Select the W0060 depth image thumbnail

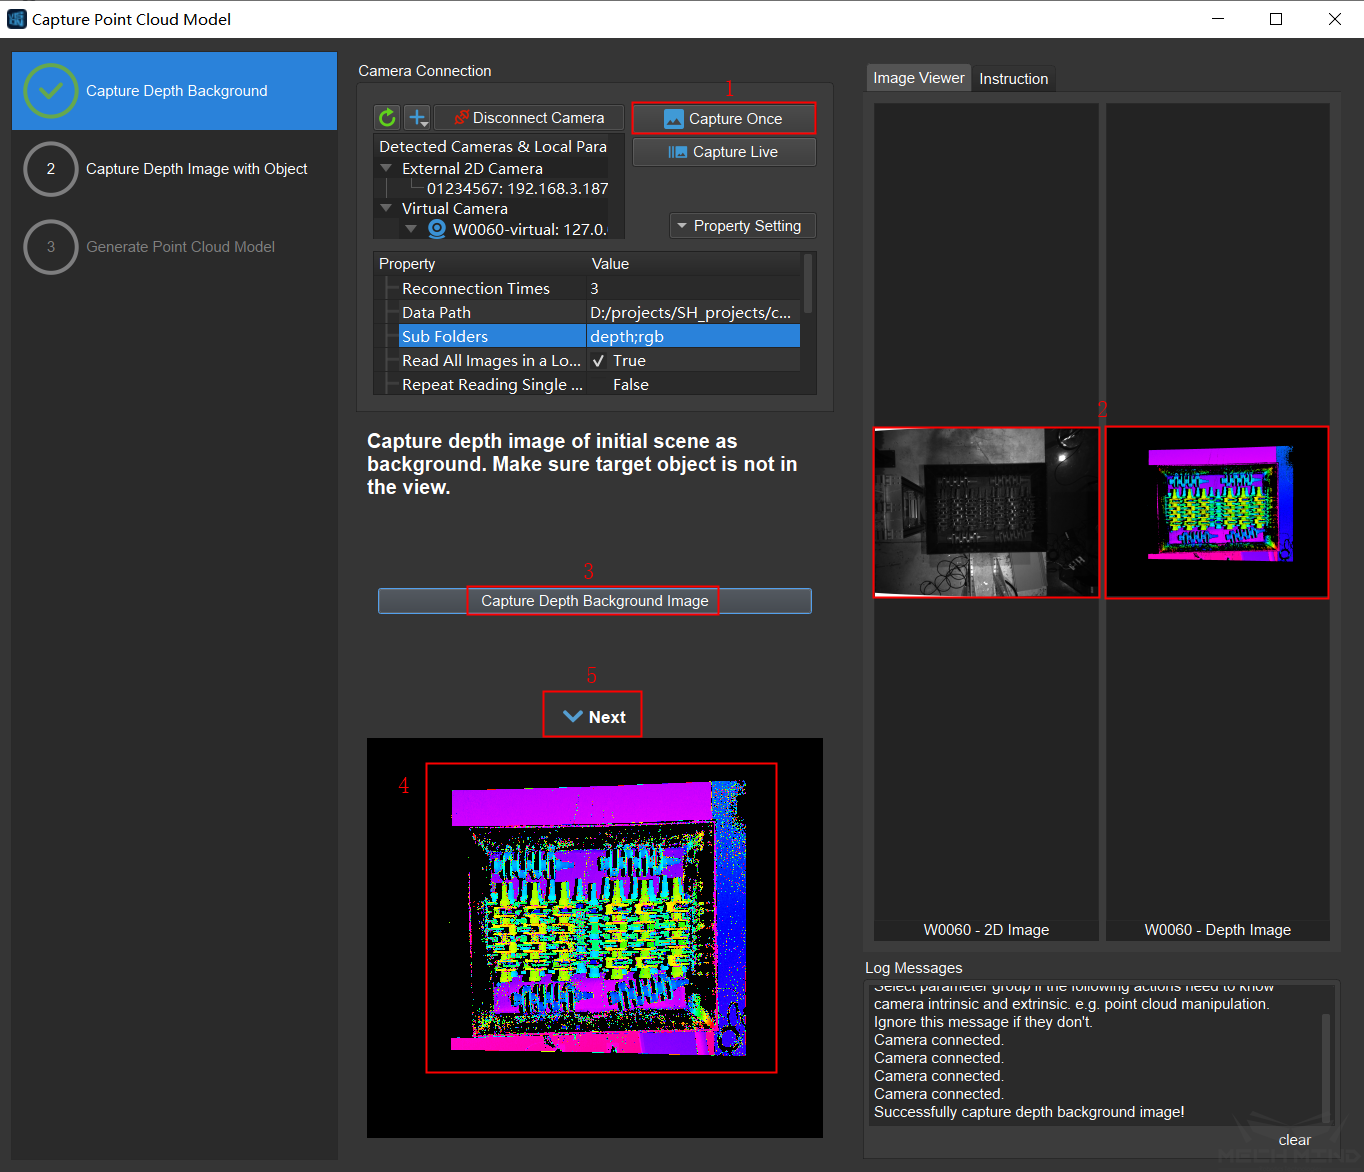(x=1217, y=513)
